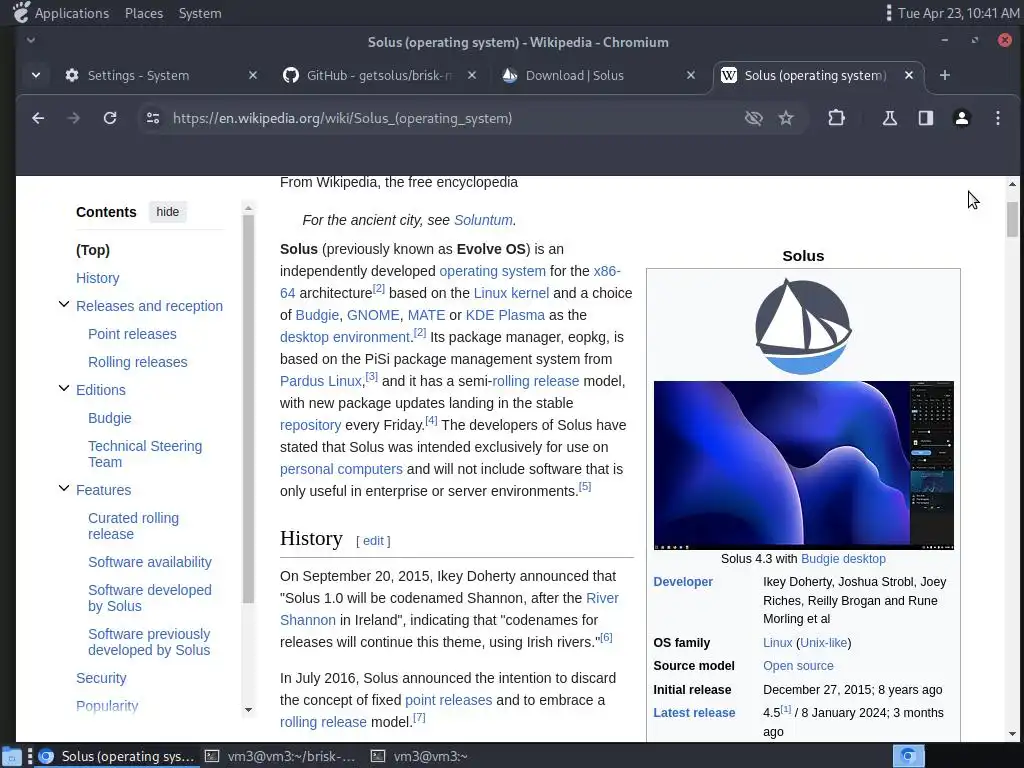Go to Security in contents
Screen dimensions: 1024x768
coord(101,678)
